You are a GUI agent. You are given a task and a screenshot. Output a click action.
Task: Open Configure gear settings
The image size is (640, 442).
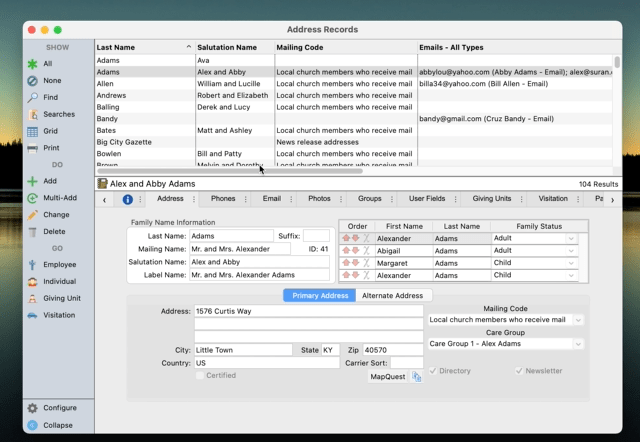coord(33,408)
